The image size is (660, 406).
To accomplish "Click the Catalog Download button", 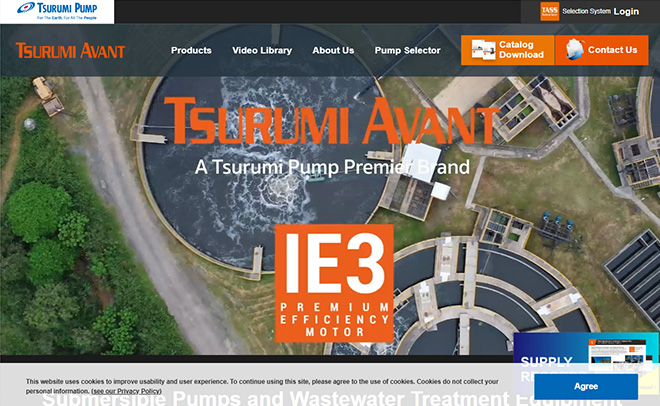I will (508, 50).
